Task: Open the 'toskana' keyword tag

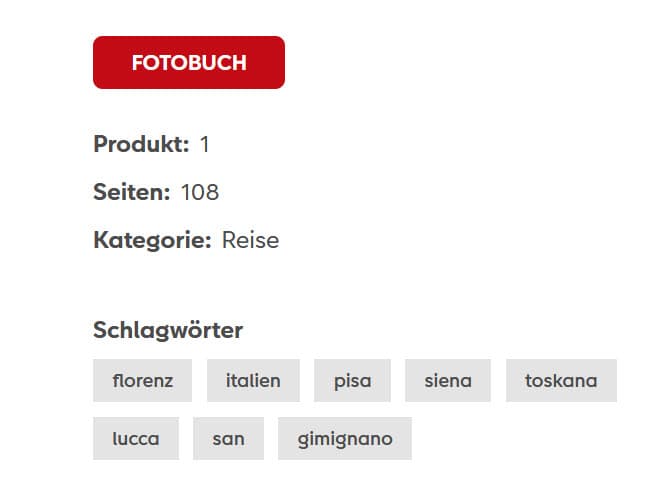Action: pyautogui.click(x=560, y=381)
